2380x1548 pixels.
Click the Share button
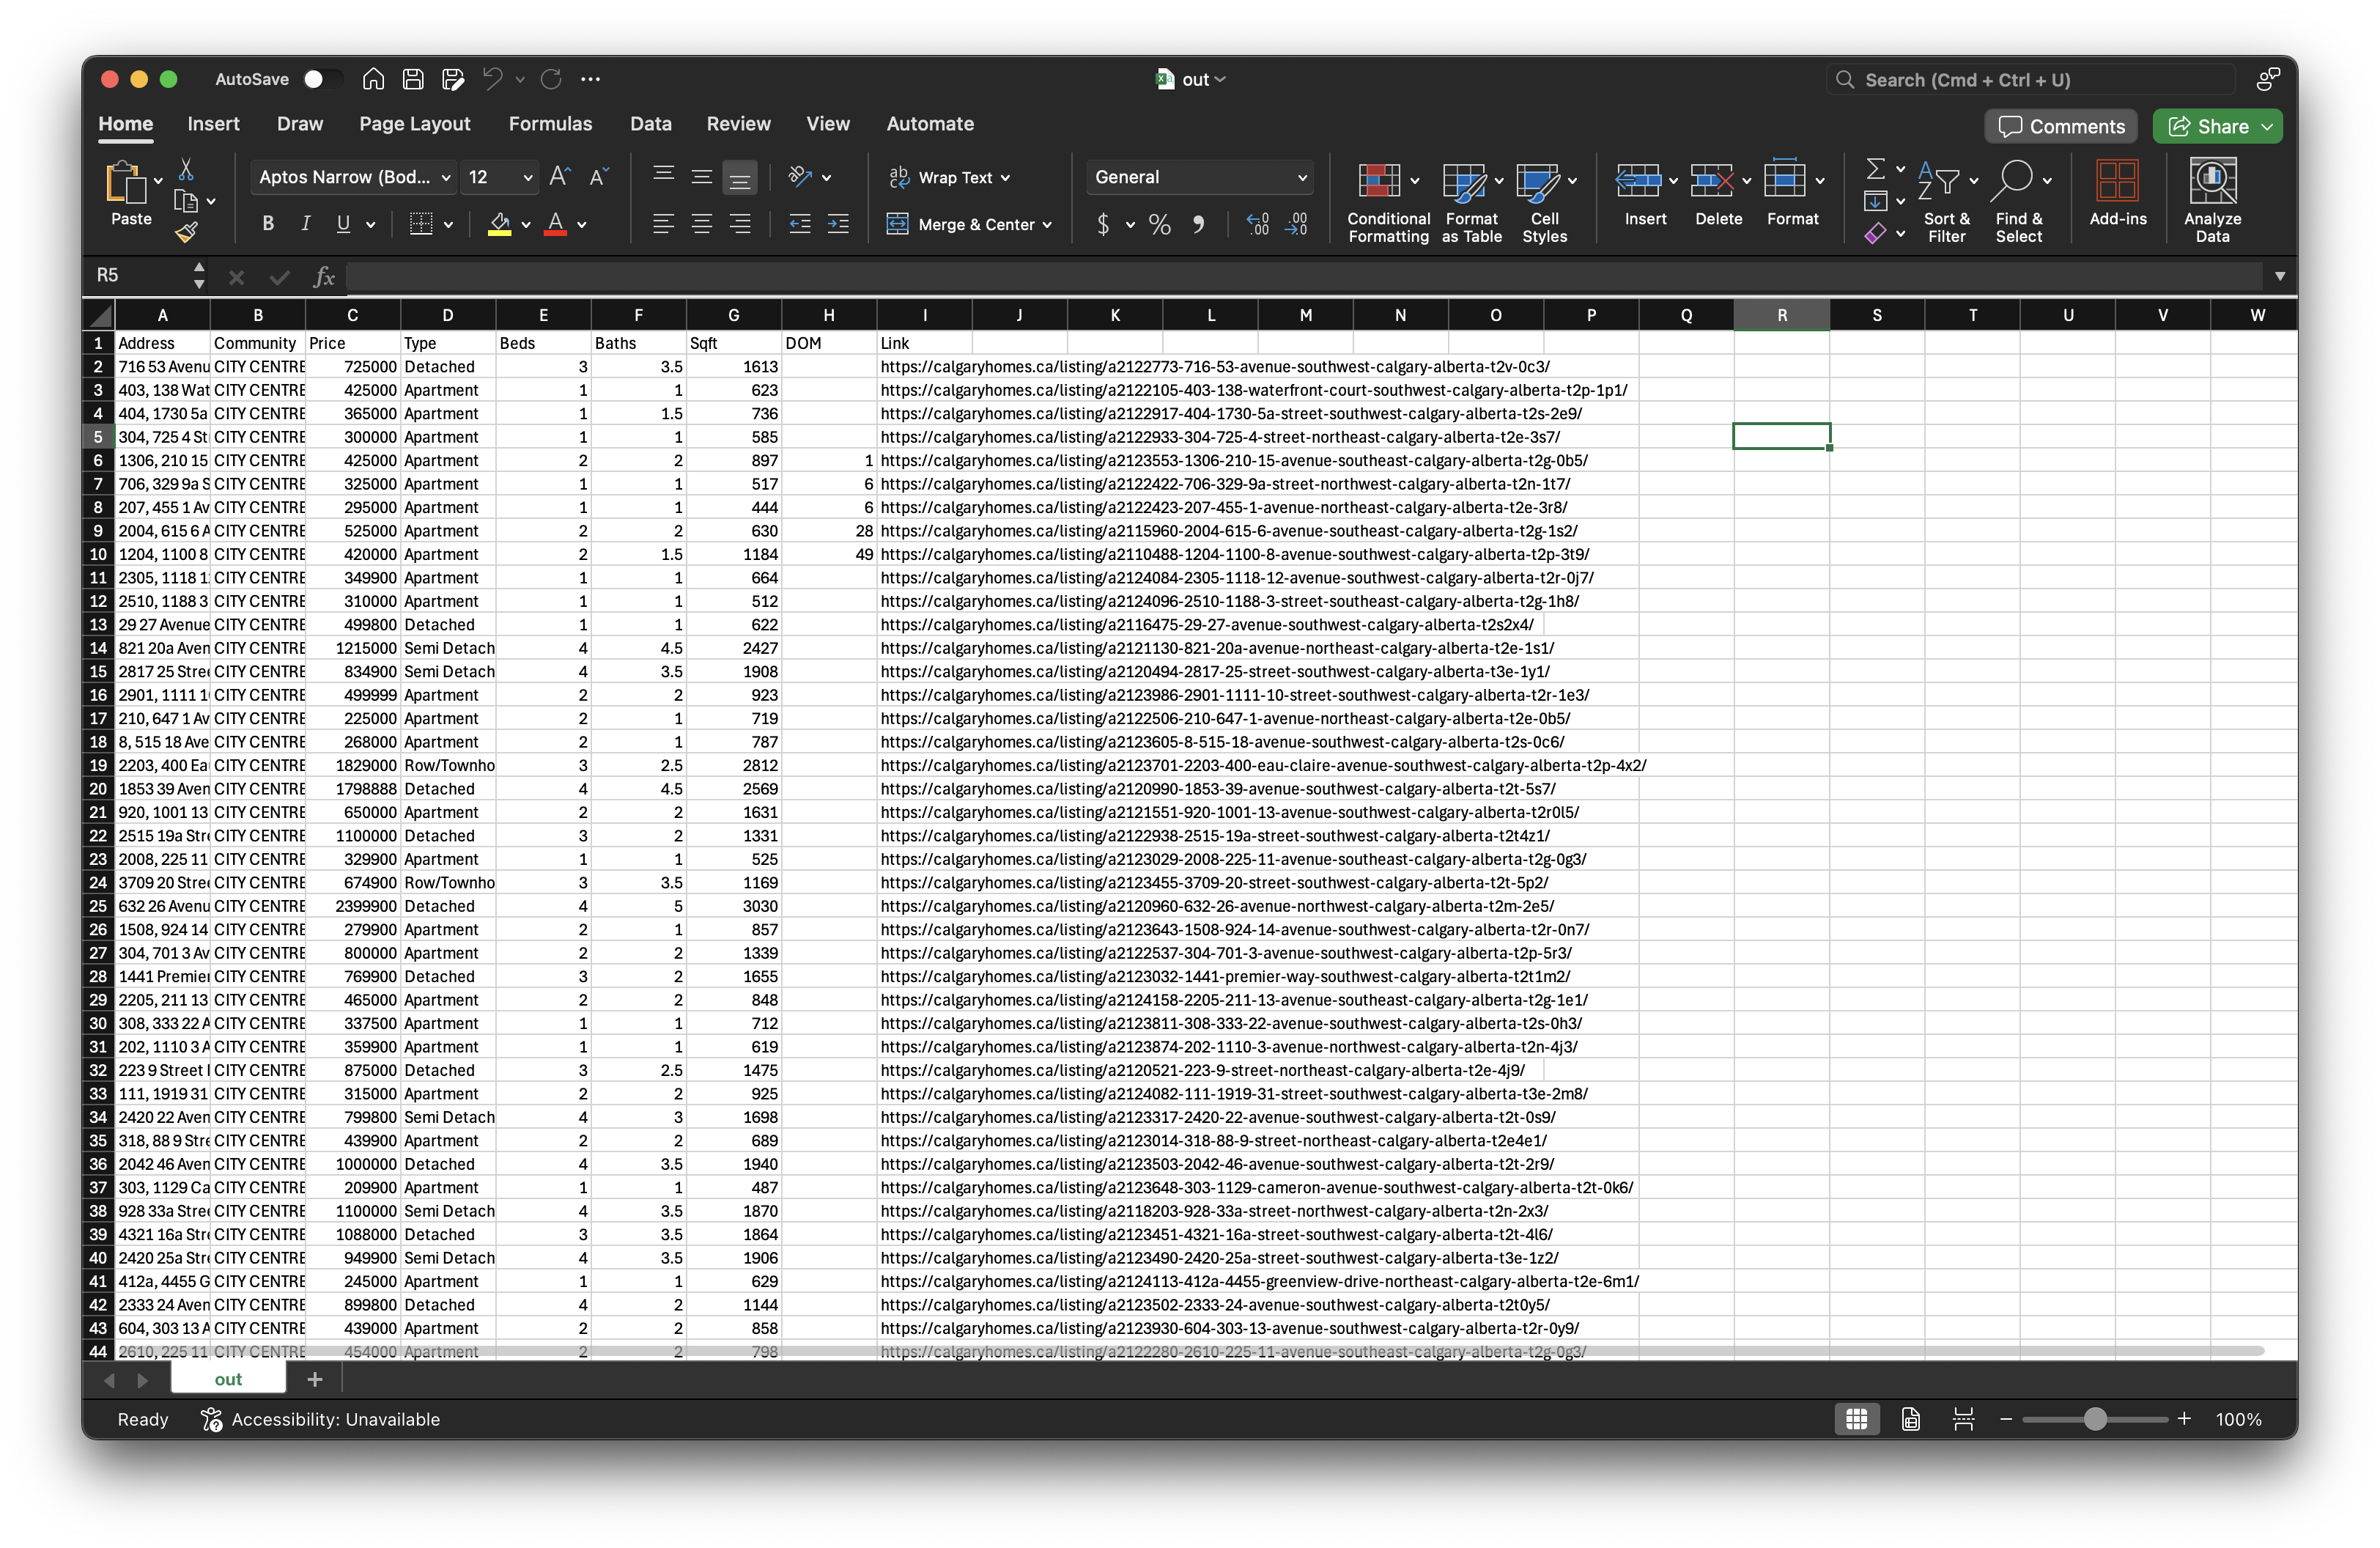click(x=2206, y=127)
